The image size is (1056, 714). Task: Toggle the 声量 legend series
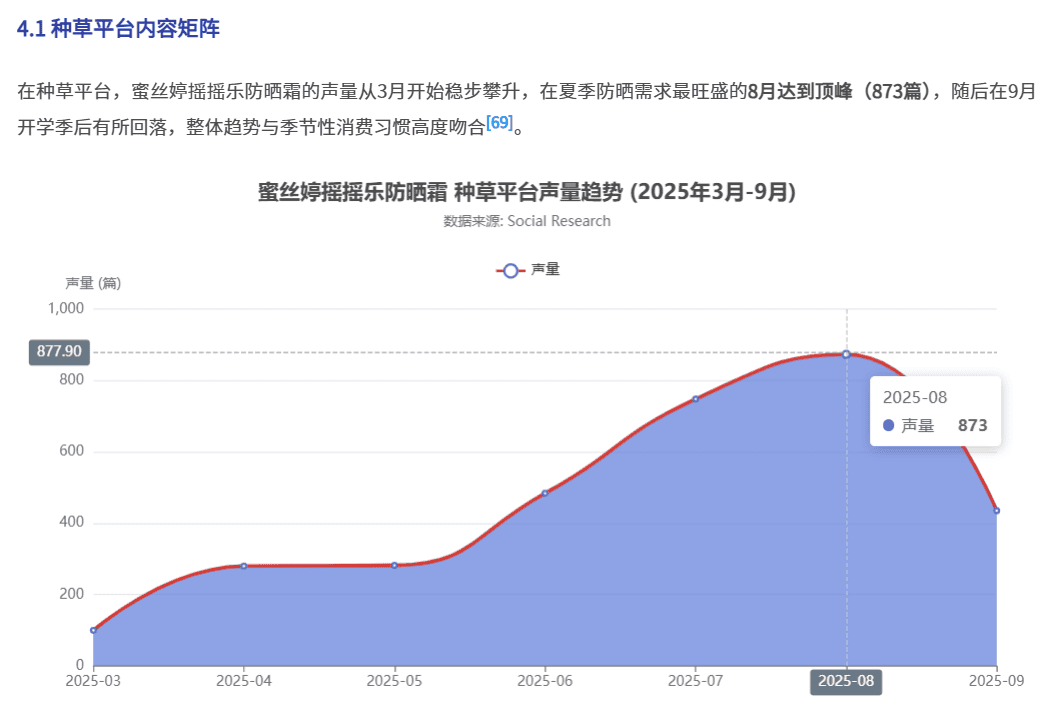point(528,270)
